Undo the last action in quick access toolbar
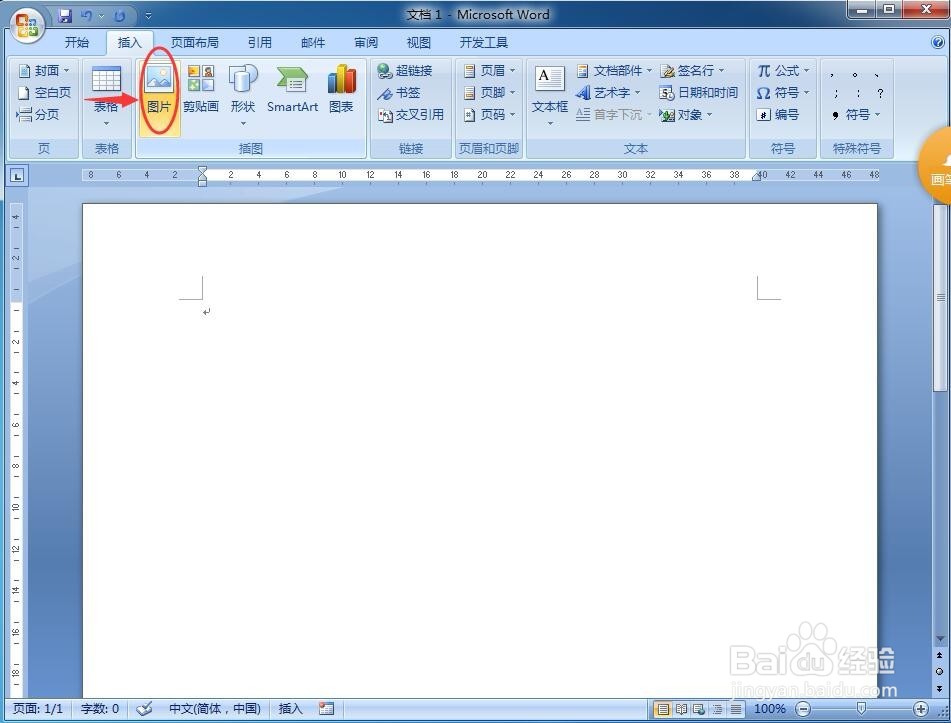This screenshot has height=723, width=951. (87, 16)
